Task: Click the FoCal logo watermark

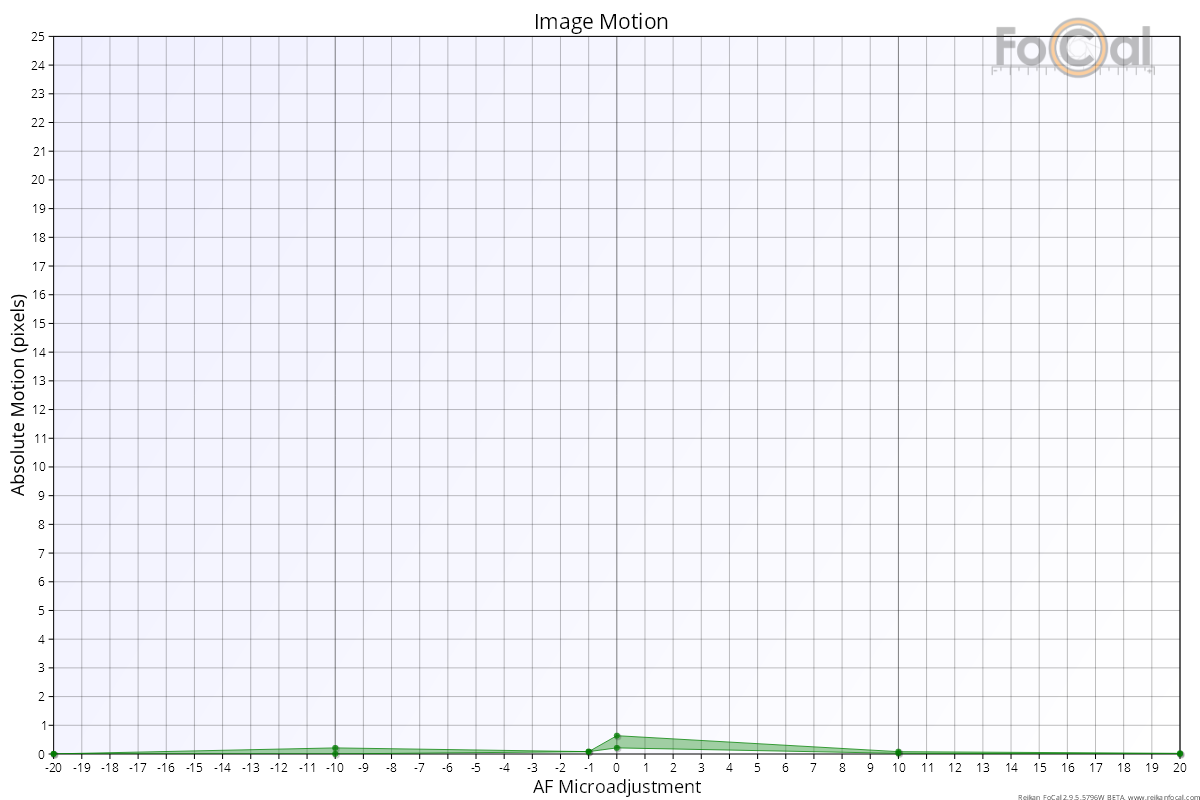Action: (1072, 48)
